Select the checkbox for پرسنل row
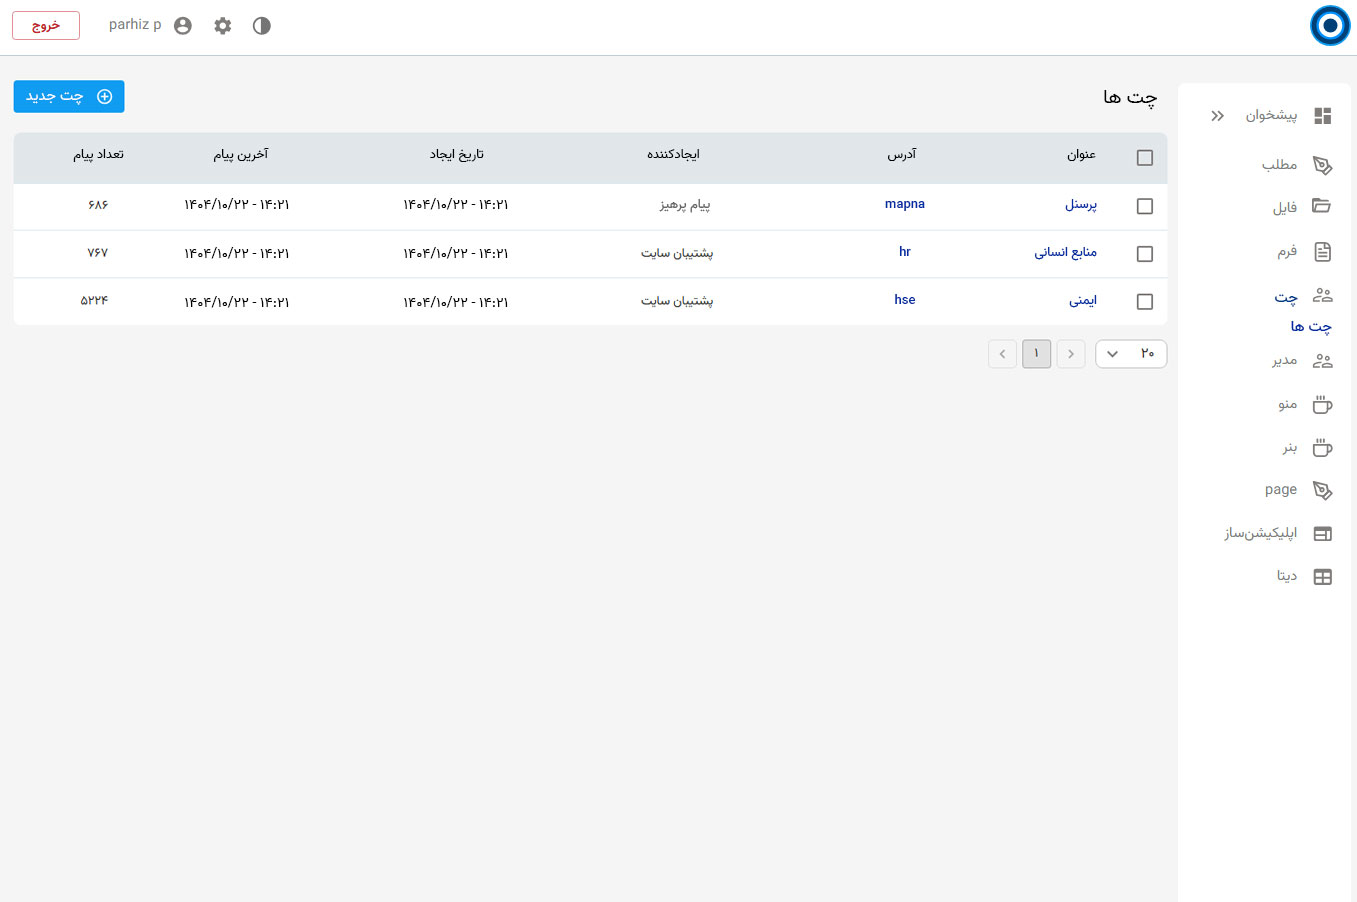 [1145, 206]
